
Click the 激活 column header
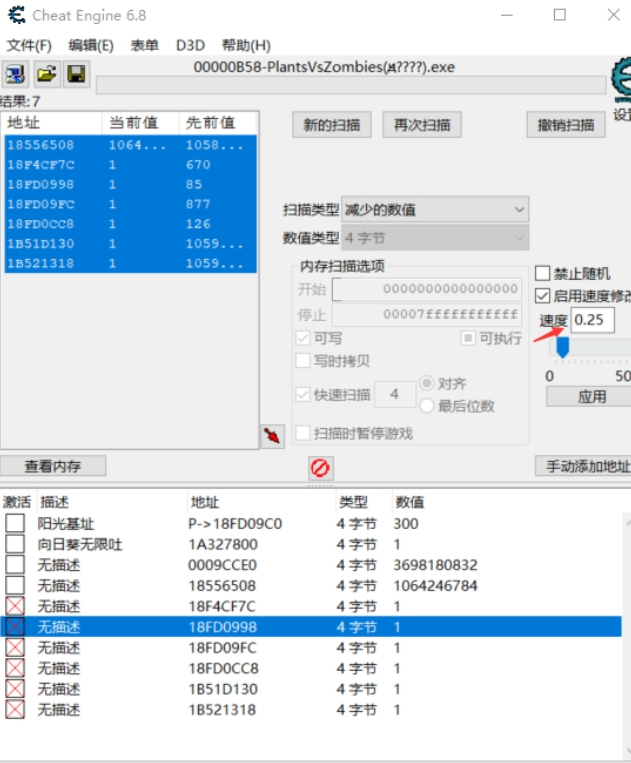17,502
